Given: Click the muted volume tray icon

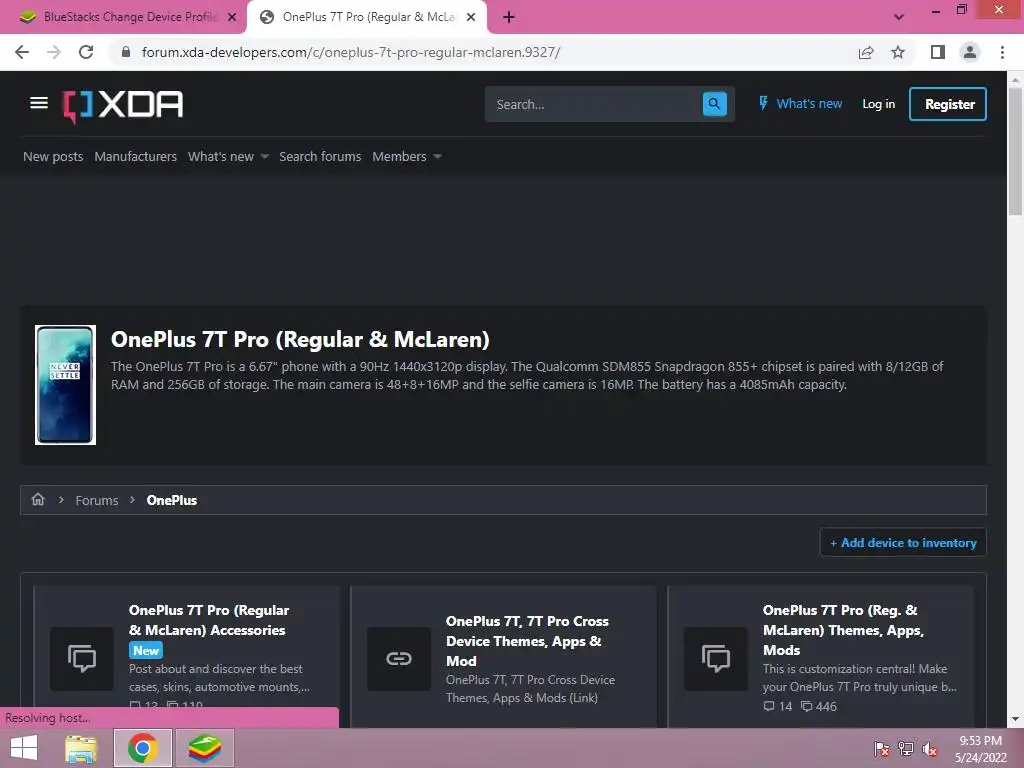Looking at the screenshot, I should pos(930,748).
